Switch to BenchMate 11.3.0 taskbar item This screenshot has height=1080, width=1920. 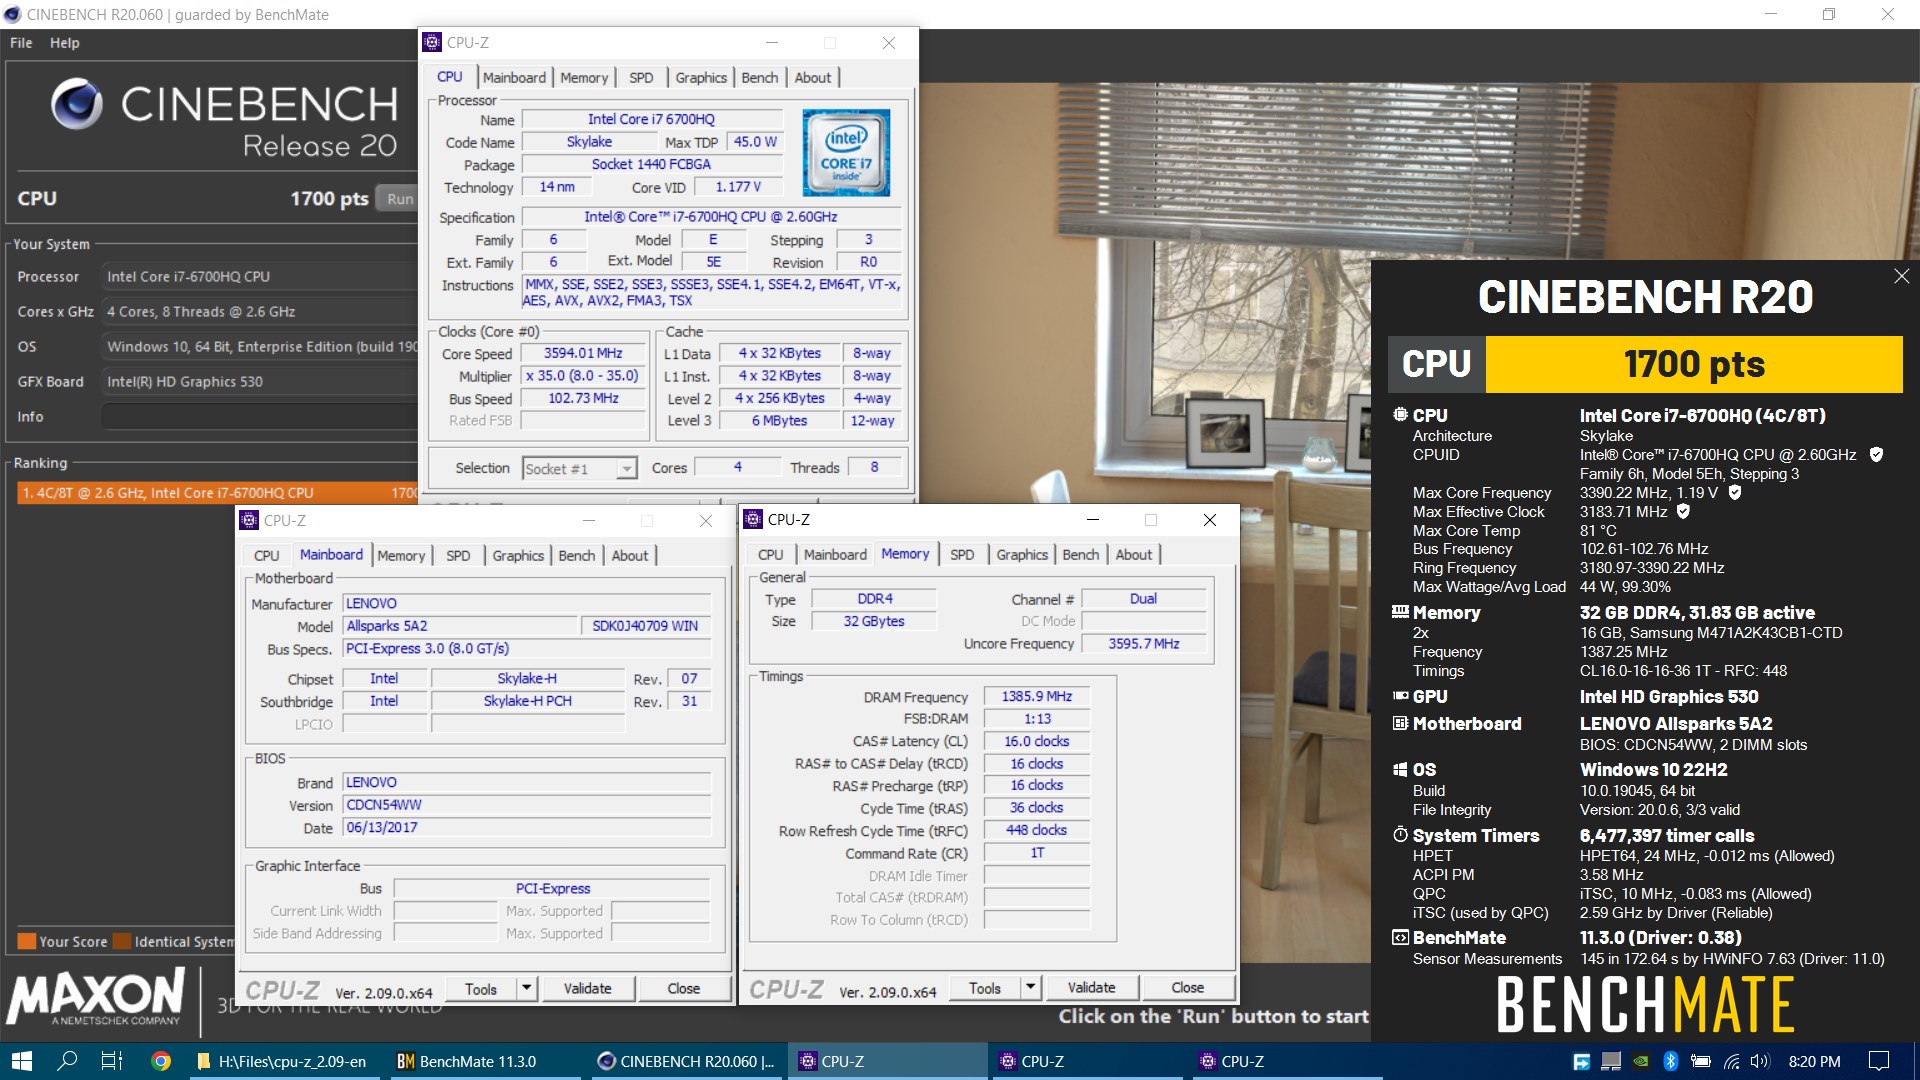click(485, 1061)
